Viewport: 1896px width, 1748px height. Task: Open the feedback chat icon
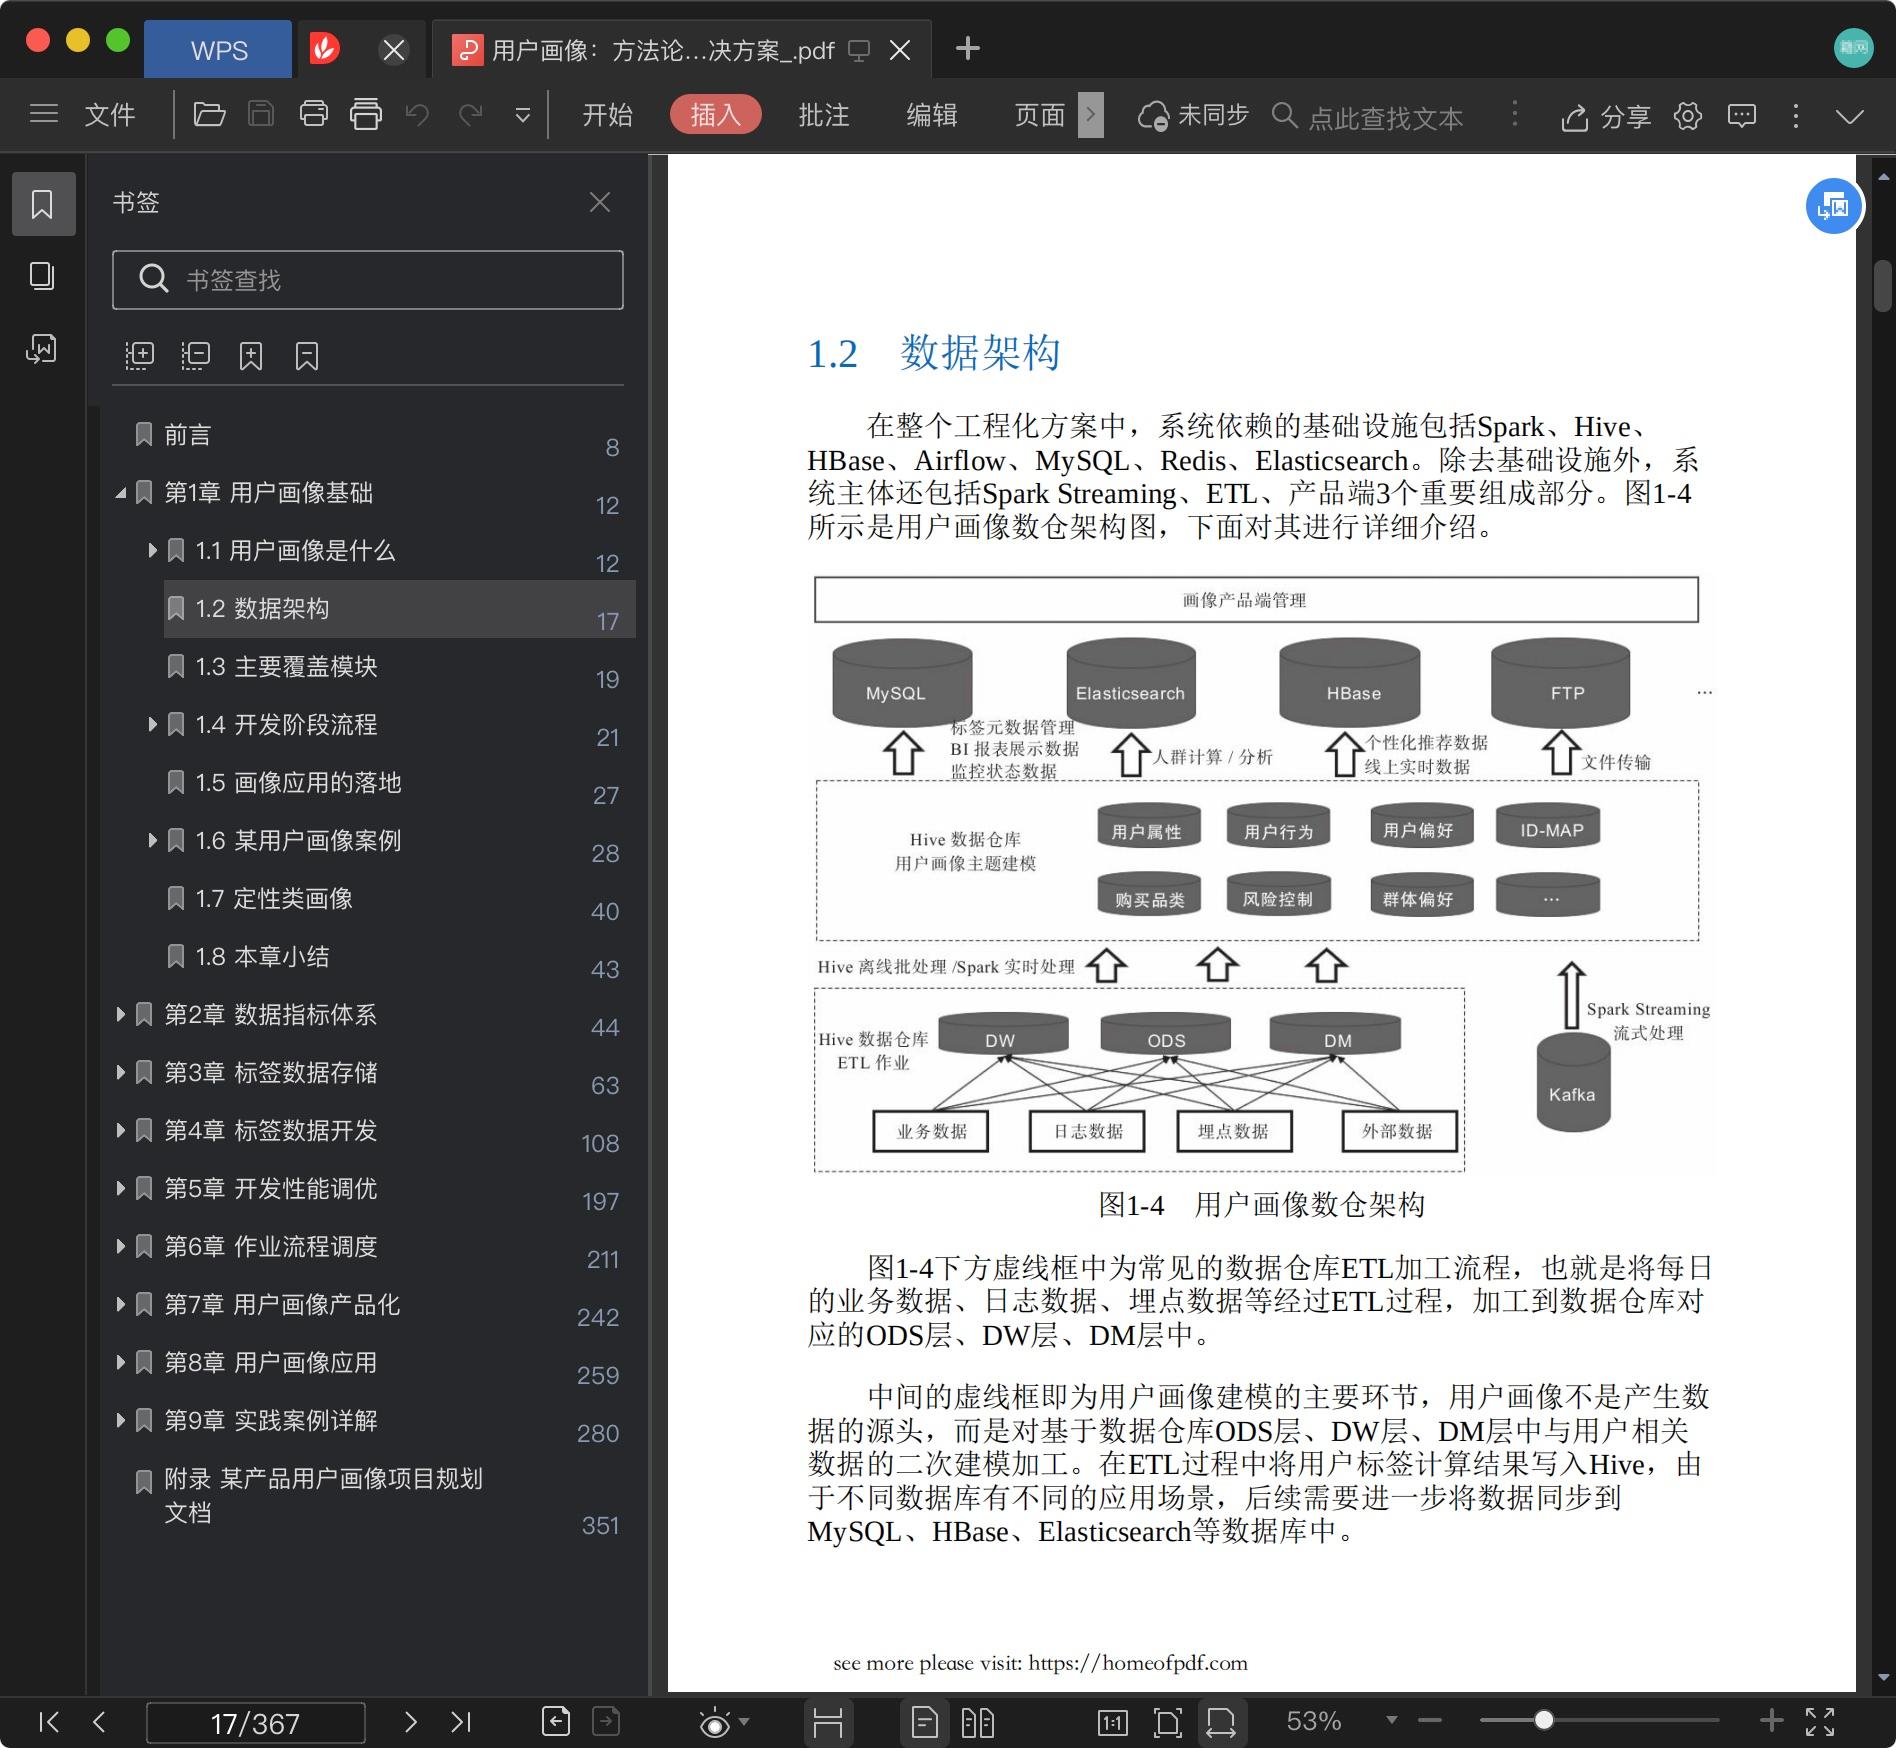[1742, 116]
